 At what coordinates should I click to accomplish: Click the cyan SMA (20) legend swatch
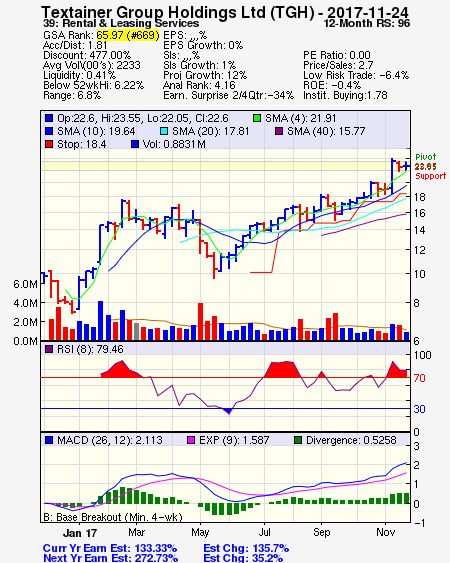[x=164, y=131]
